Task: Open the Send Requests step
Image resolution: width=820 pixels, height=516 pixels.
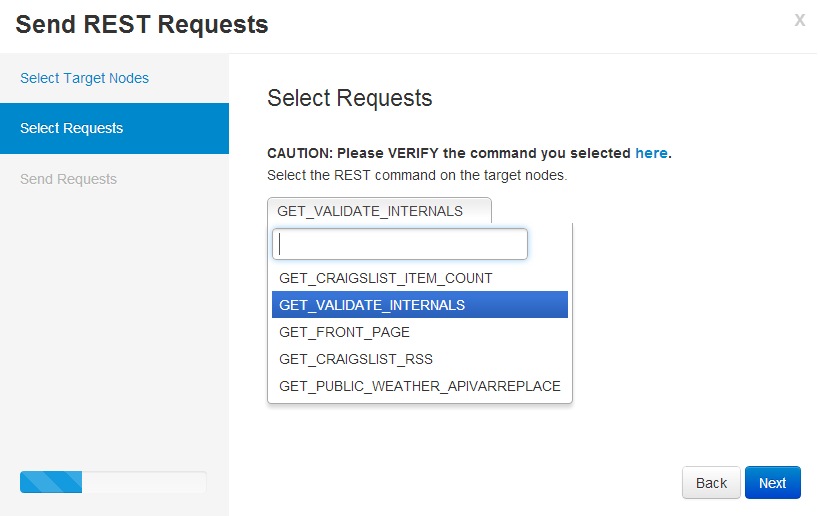Action: pyautogui.click(x=68, y=179)
